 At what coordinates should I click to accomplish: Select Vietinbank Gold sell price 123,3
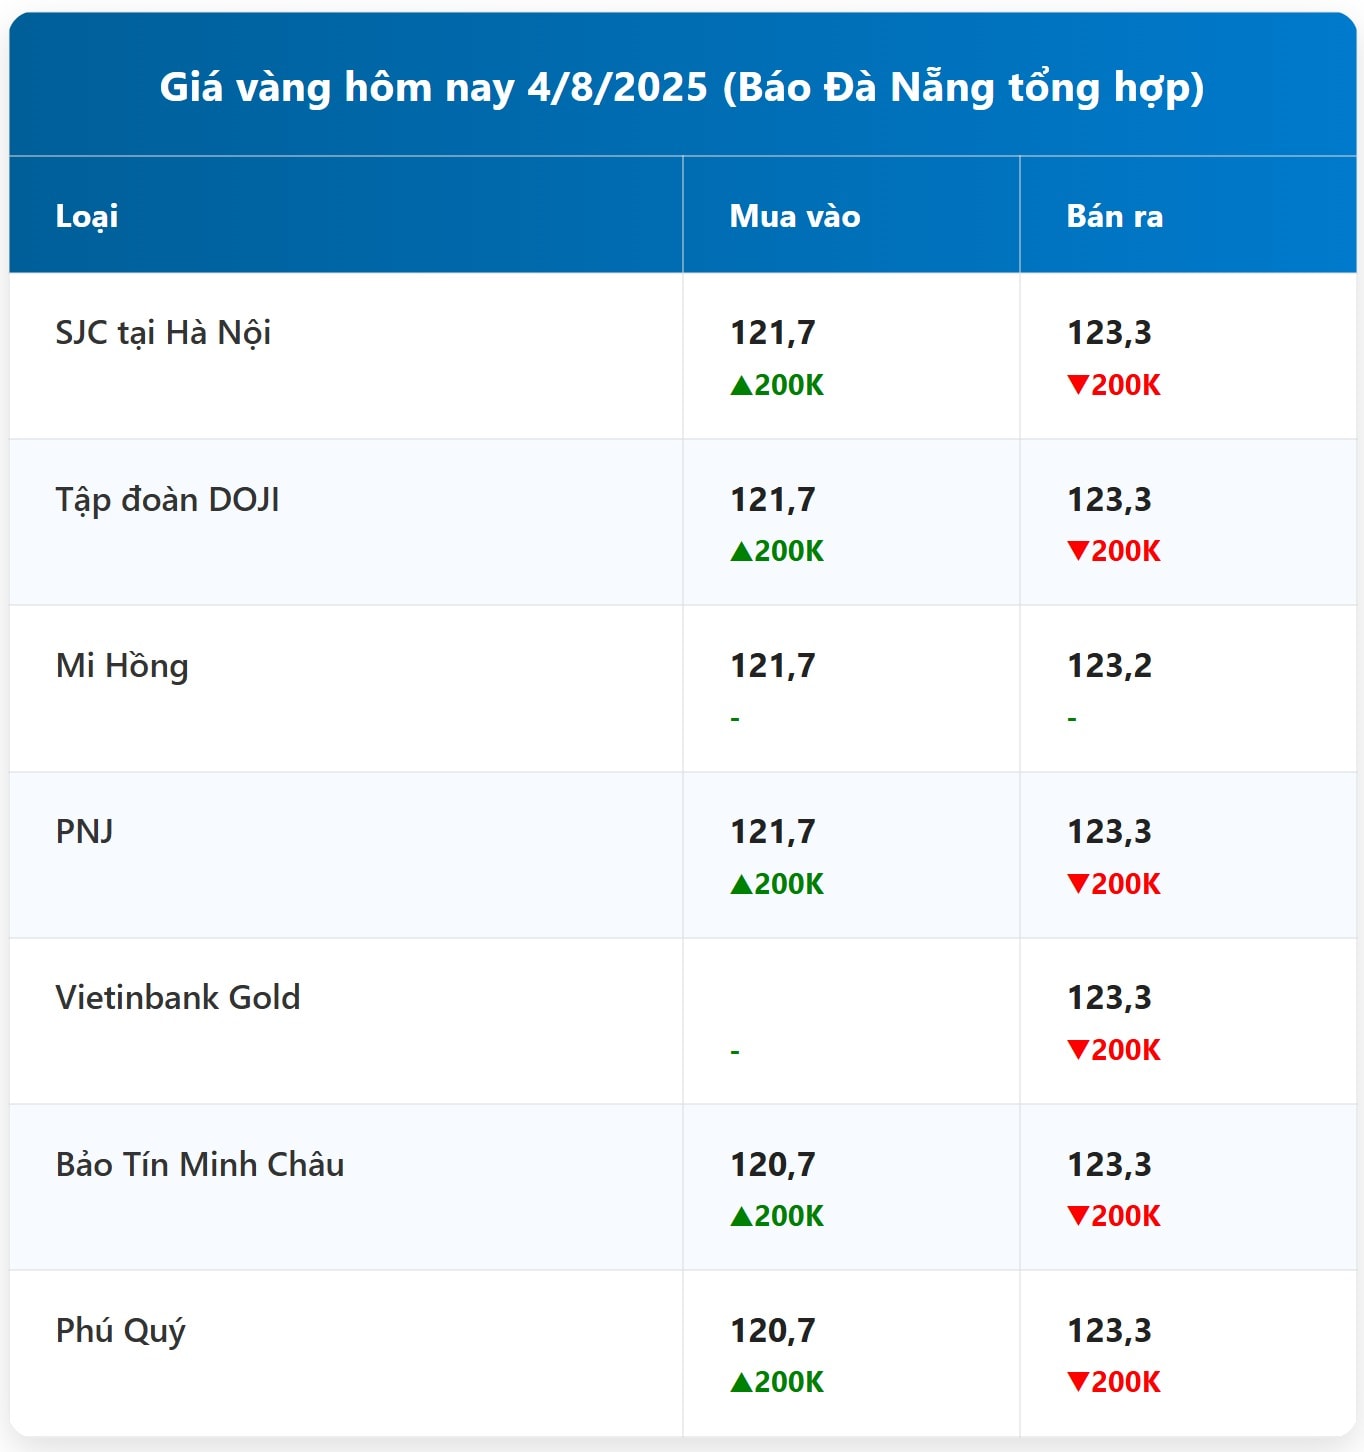click(x=1109, y=998)
